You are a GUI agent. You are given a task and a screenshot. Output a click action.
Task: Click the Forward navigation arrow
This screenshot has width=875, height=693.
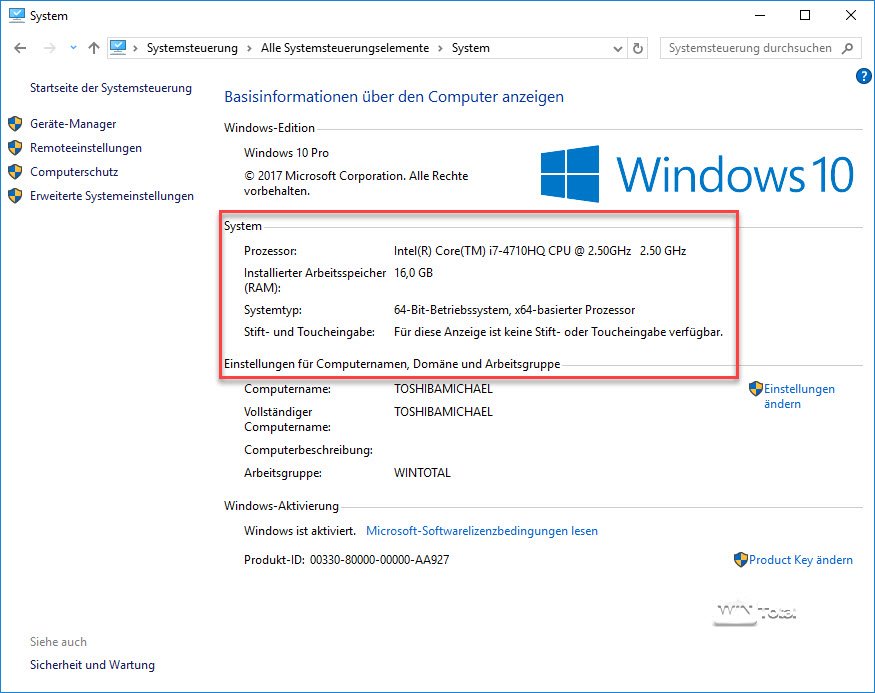[x=50, y=49]
